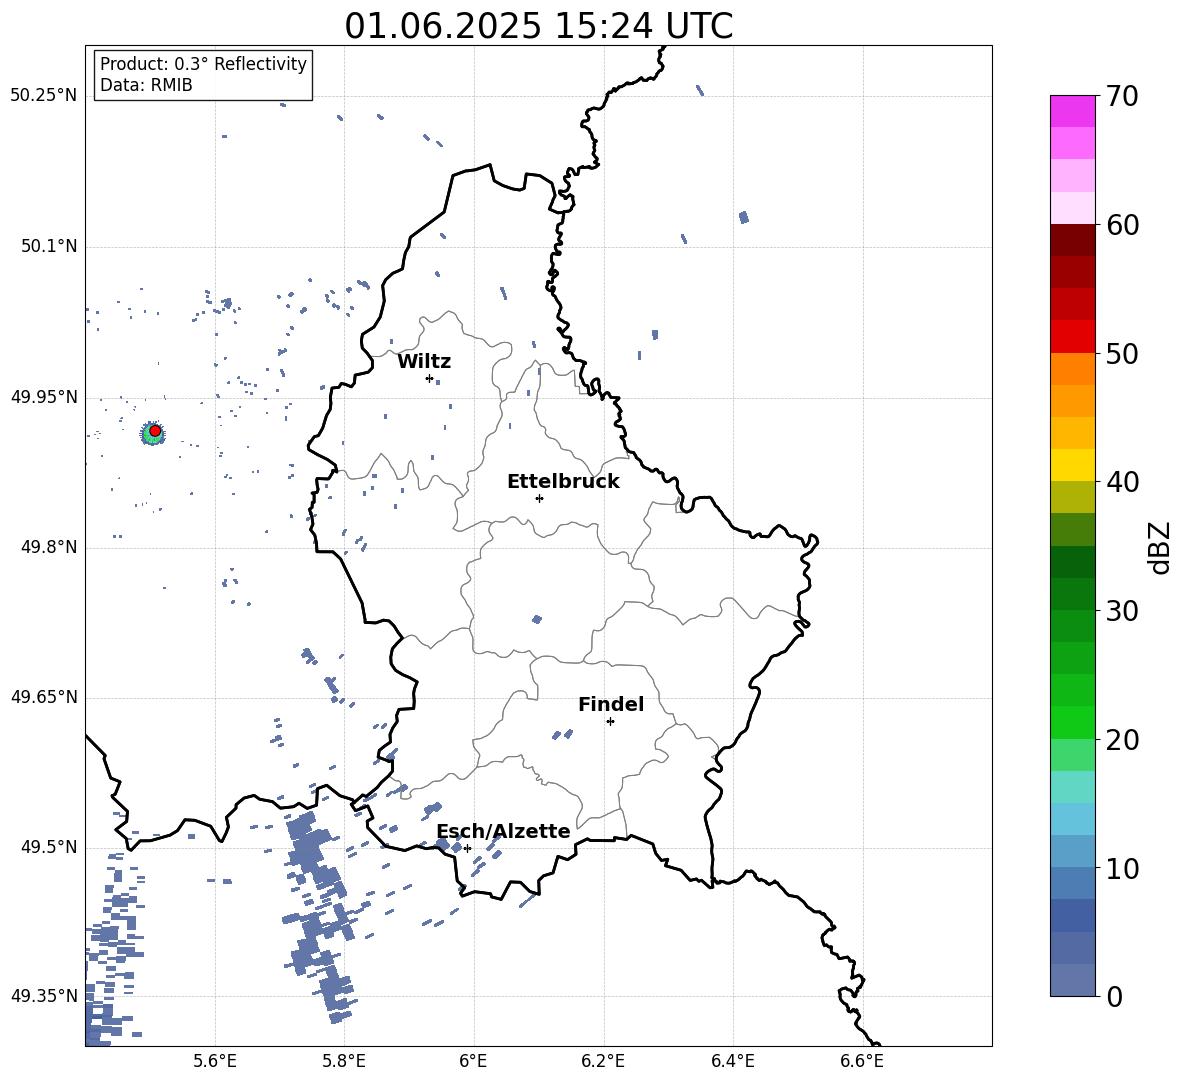Click the 49.35°N latitude label
Image resolution: width=1184 pixels, height=1081 pixels.
coord(44,996)
